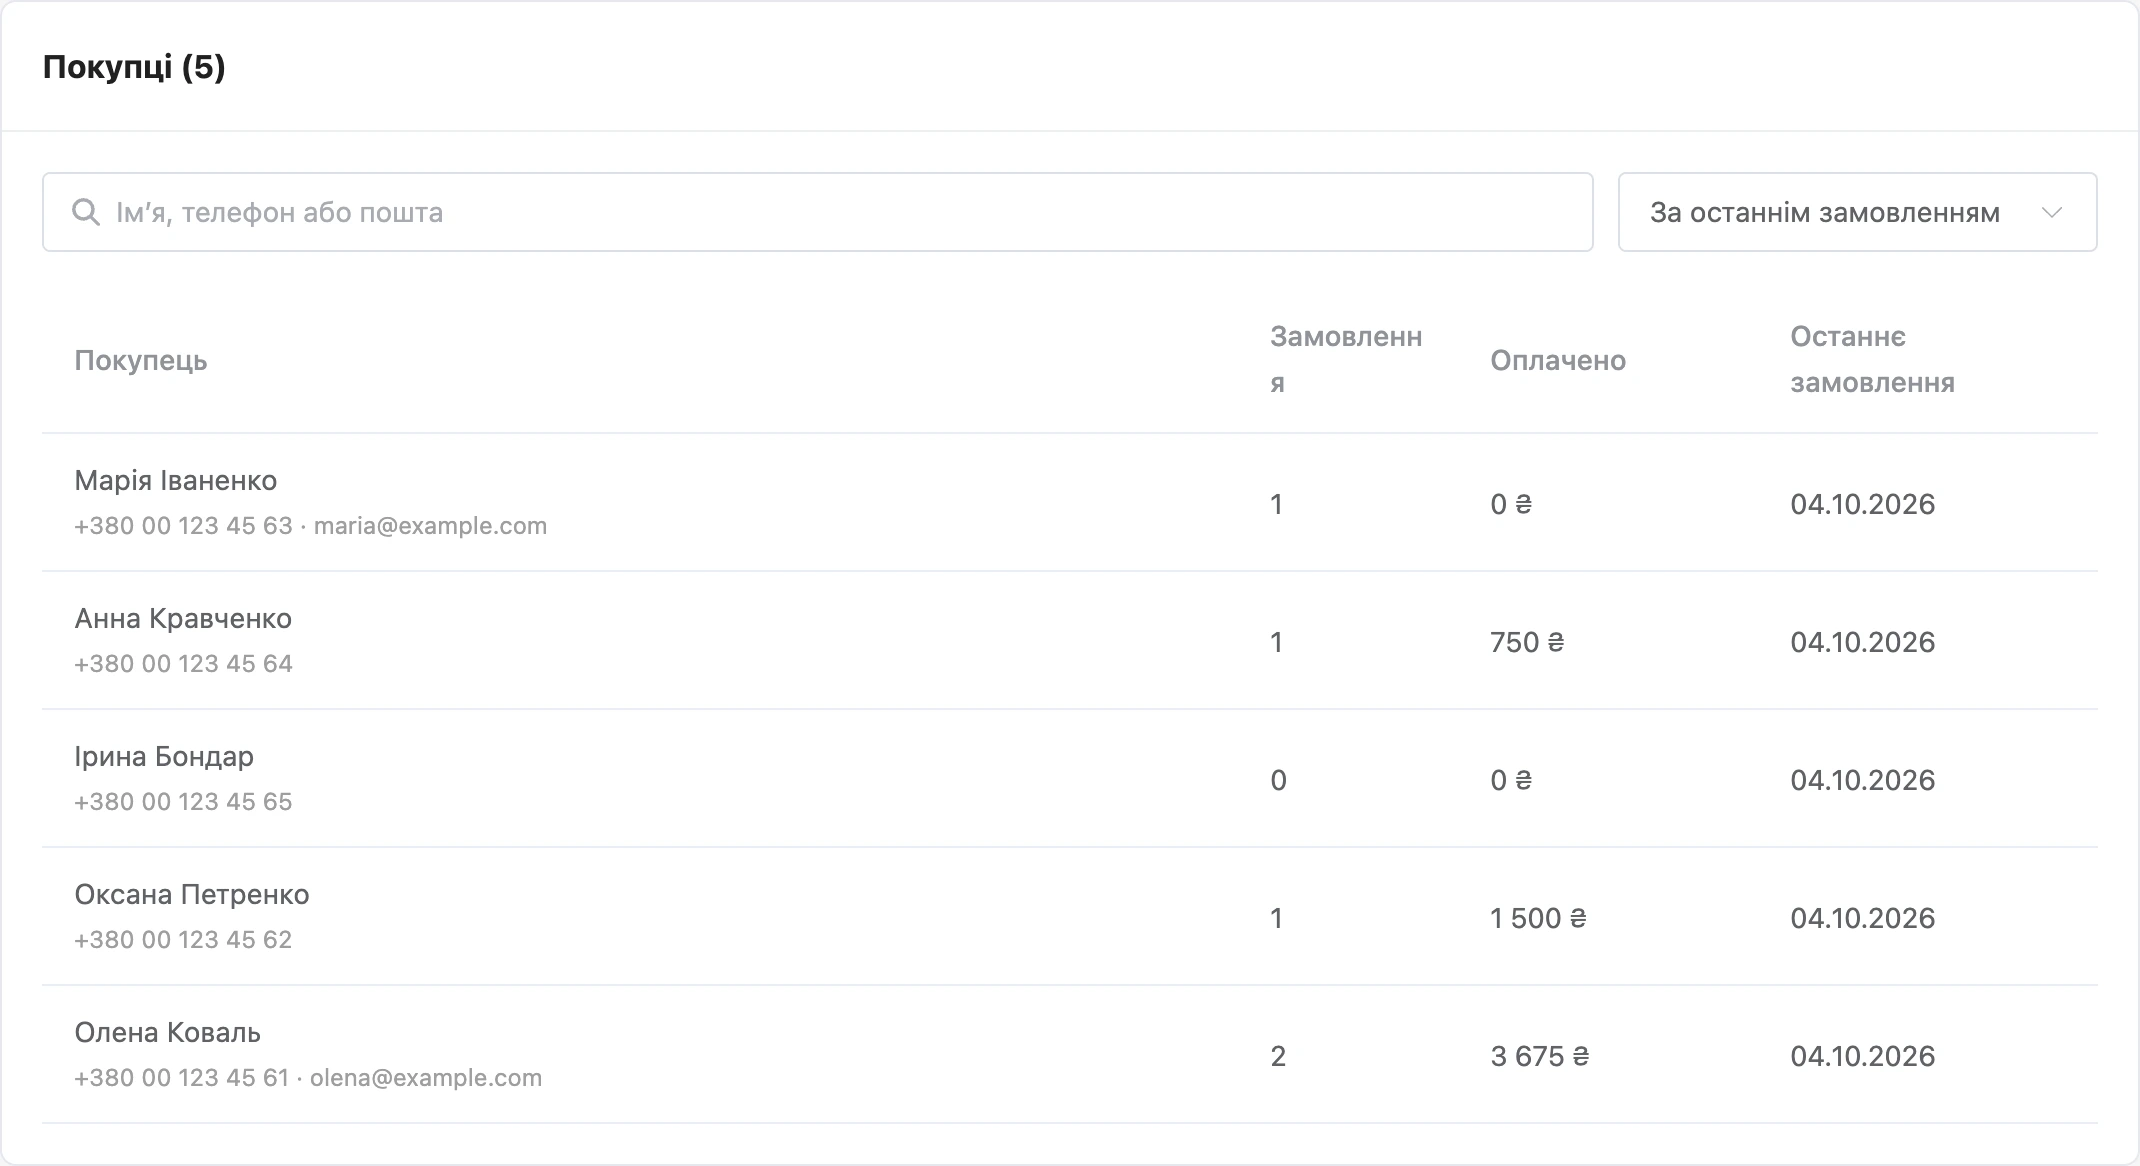This screenshot has height=1166, width=2140.
Task: Click the «Покупці (5)» heading
Action: pos(134,67)
